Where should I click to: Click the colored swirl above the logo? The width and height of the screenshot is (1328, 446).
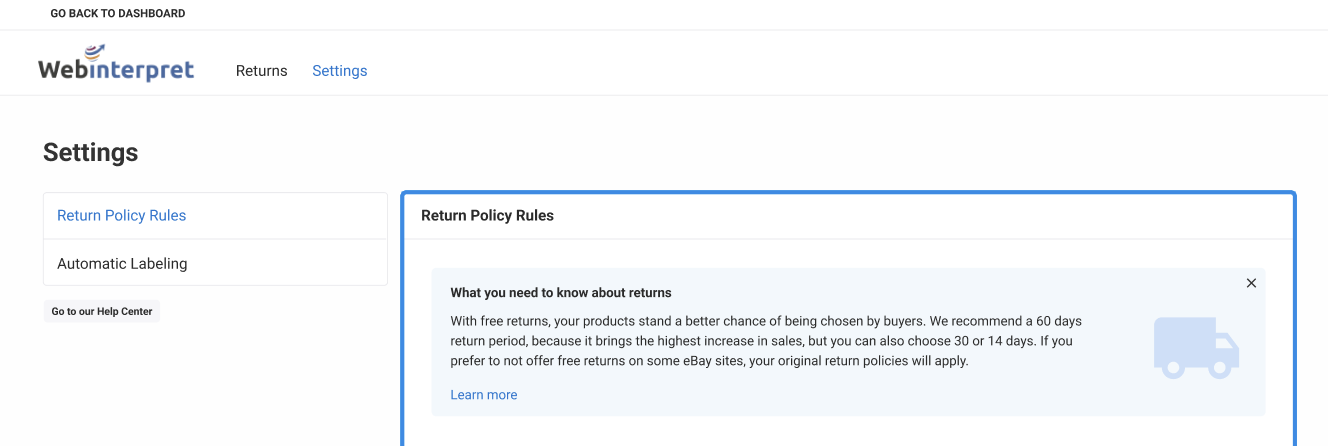click(x=94, y=51)
